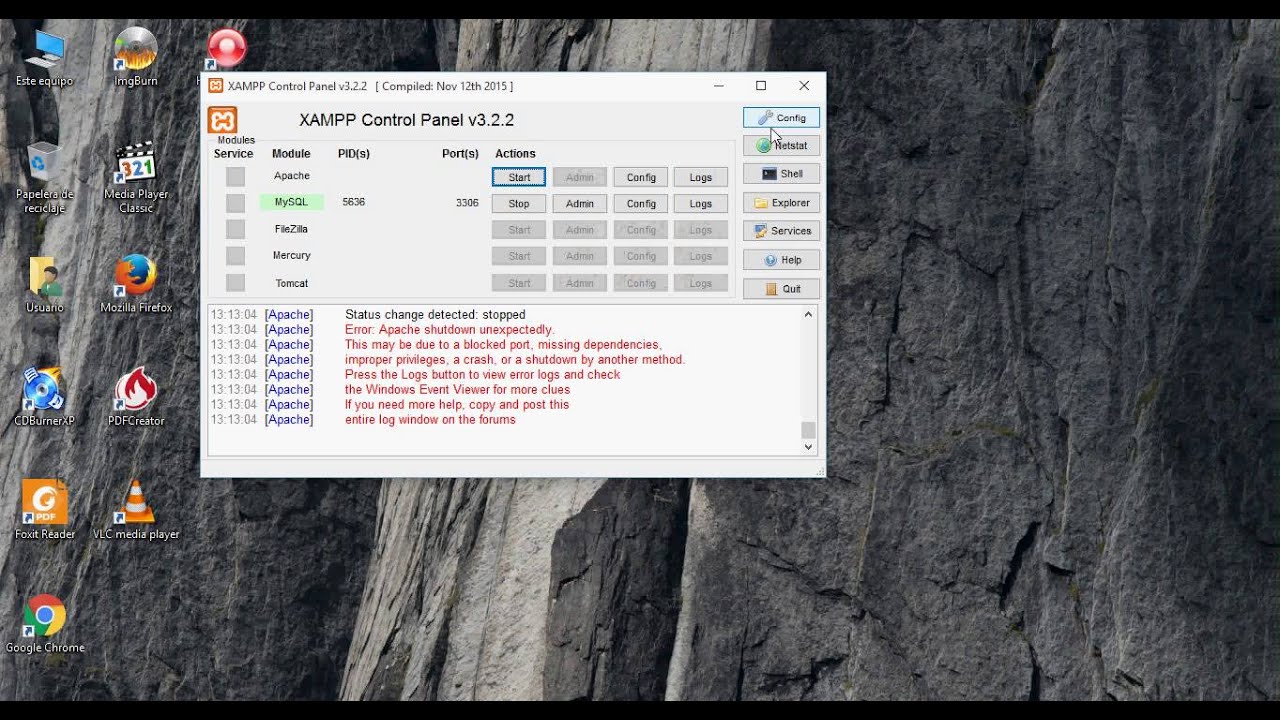1280x720 pixels.
Task: Click the Tomcat module label
Action: pos(291,283)
